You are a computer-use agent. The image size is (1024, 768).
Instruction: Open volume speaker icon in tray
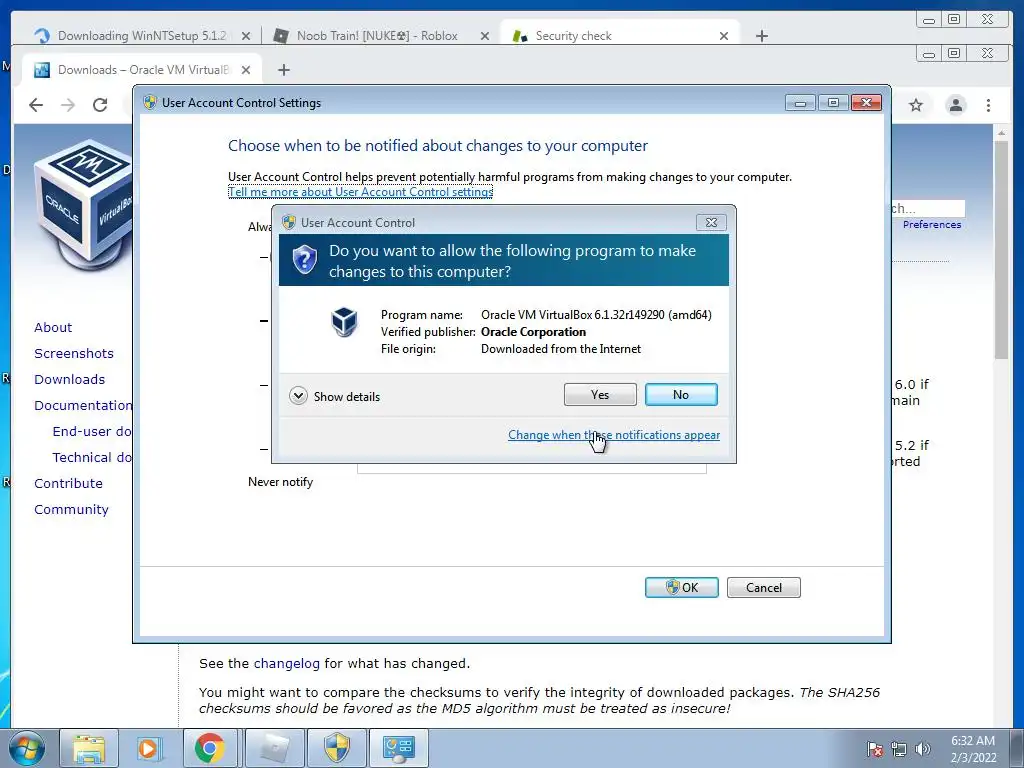[922, 749]
